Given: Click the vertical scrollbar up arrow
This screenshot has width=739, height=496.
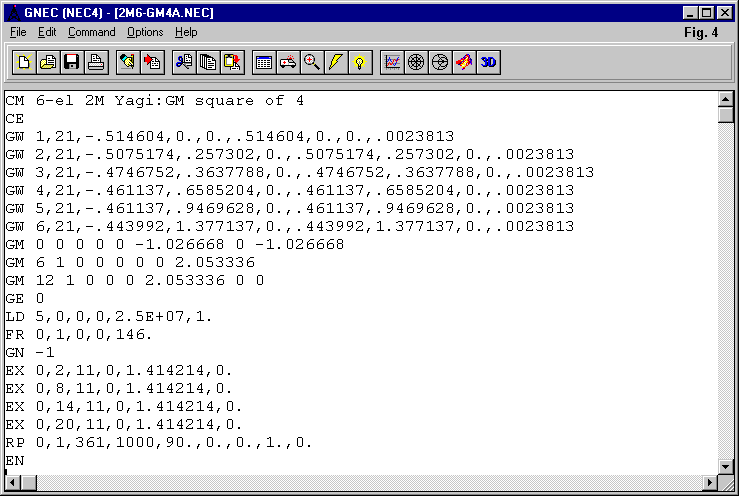Looking at the screenshot, I should (x=727, y=99).
